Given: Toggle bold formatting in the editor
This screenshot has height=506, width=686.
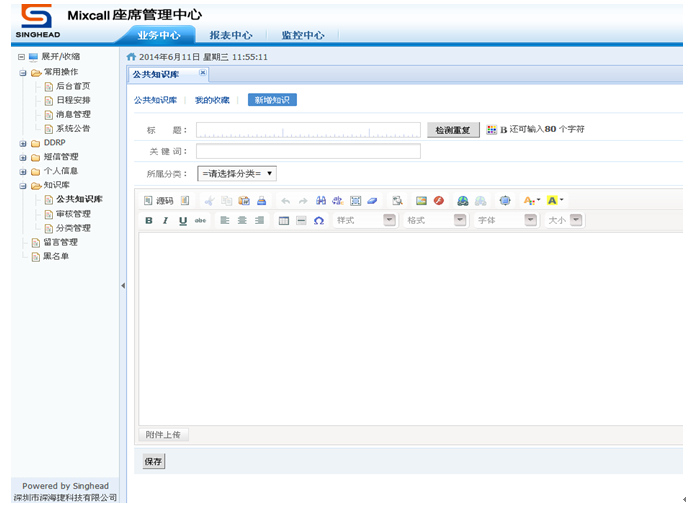Looking at the screenshot, I should 149,220.
